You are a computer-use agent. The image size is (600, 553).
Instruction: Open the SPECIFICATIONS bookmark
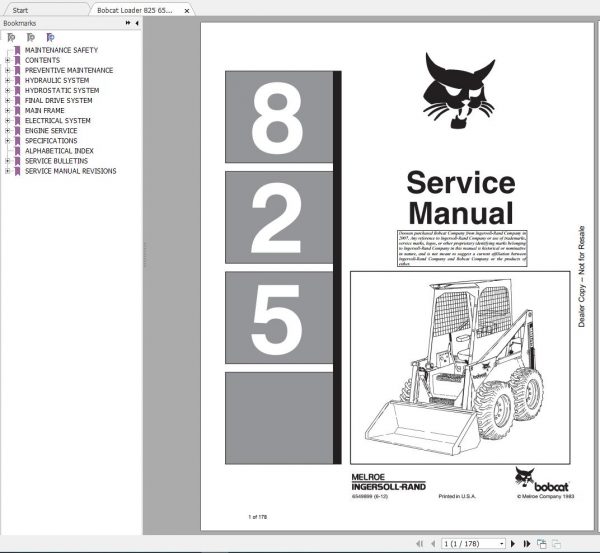tap(51, 140)
